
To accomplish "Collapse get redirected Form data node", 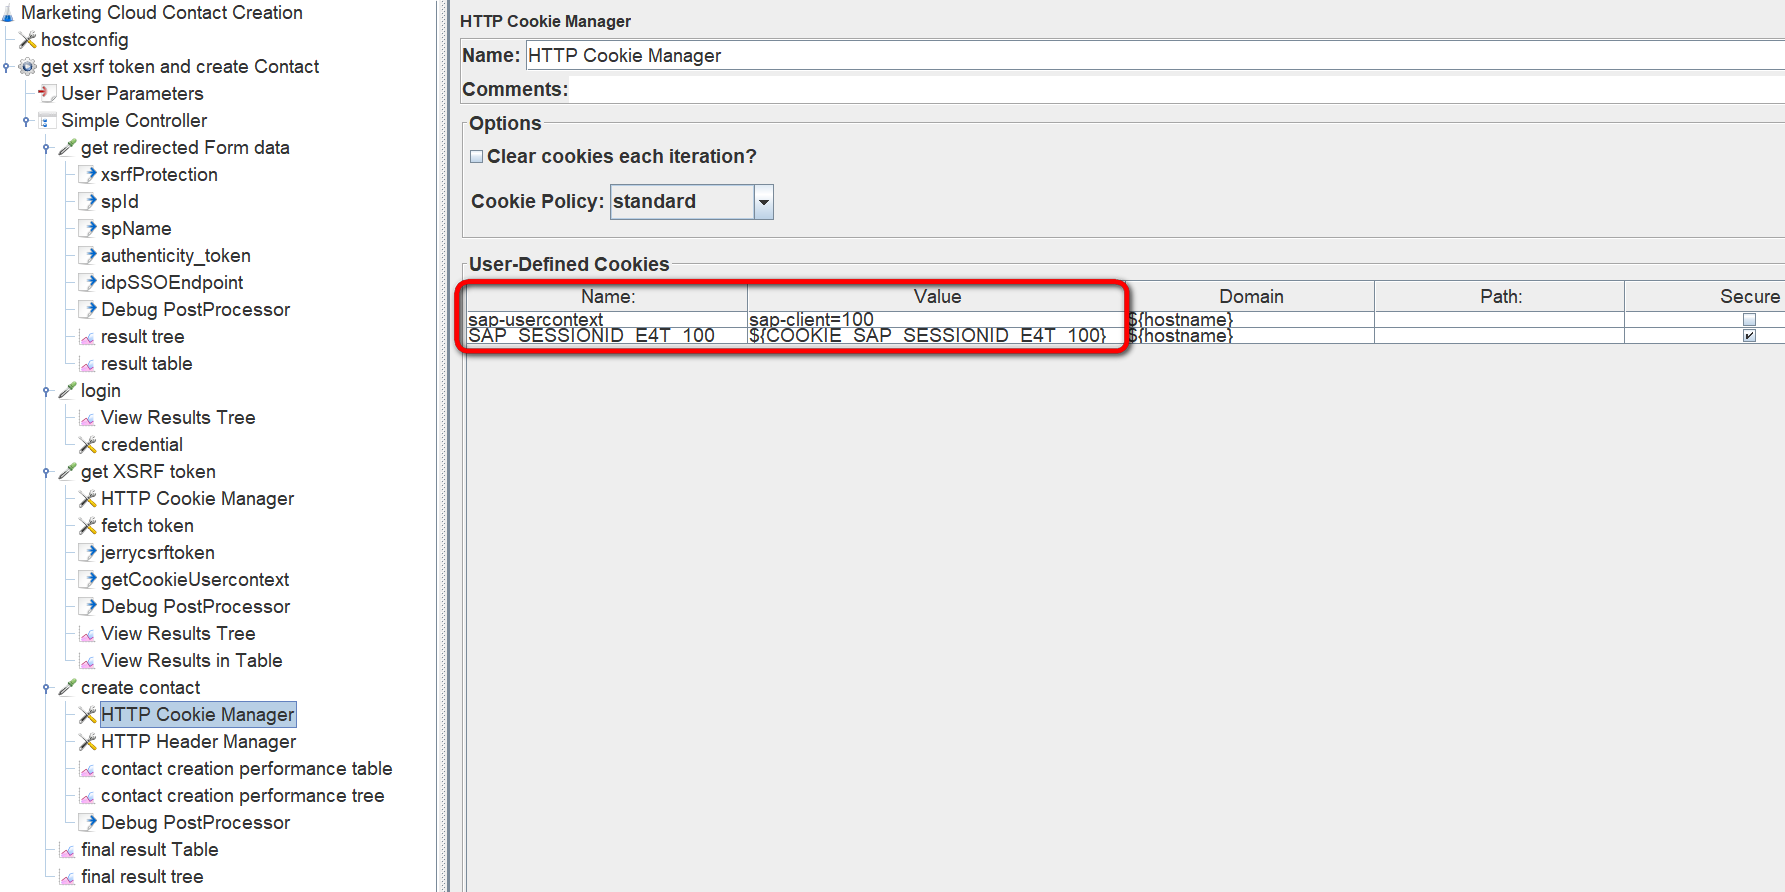I will (x=46, y=149).
